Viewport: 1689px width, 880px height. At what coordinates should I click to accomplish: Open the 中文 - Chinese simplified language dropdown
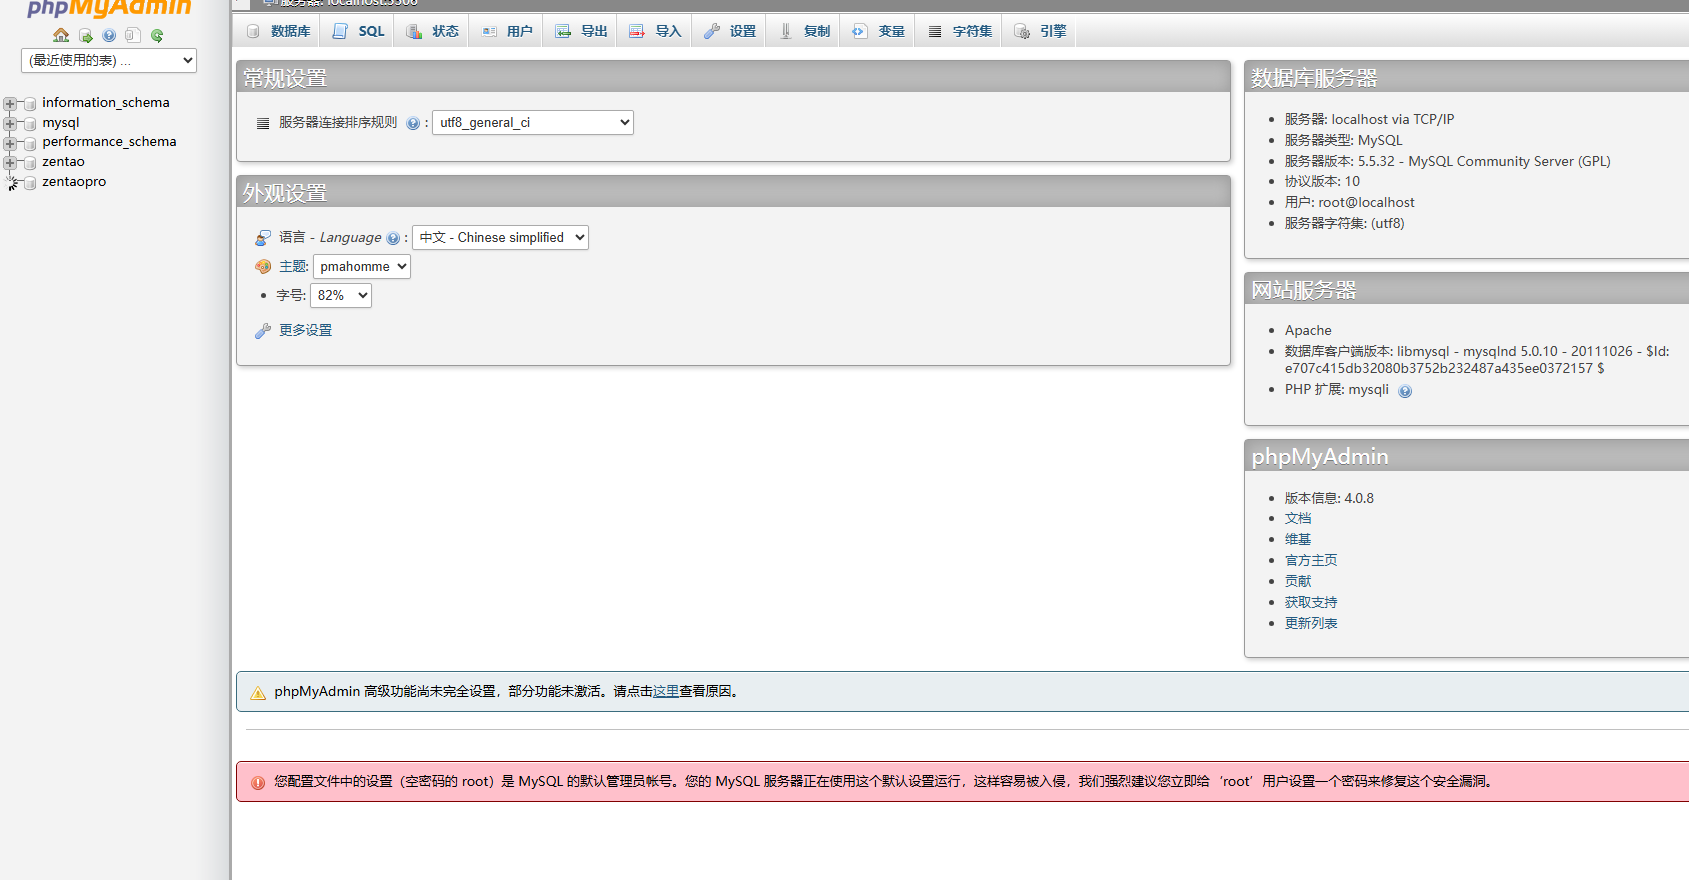[x=500, y=238]
